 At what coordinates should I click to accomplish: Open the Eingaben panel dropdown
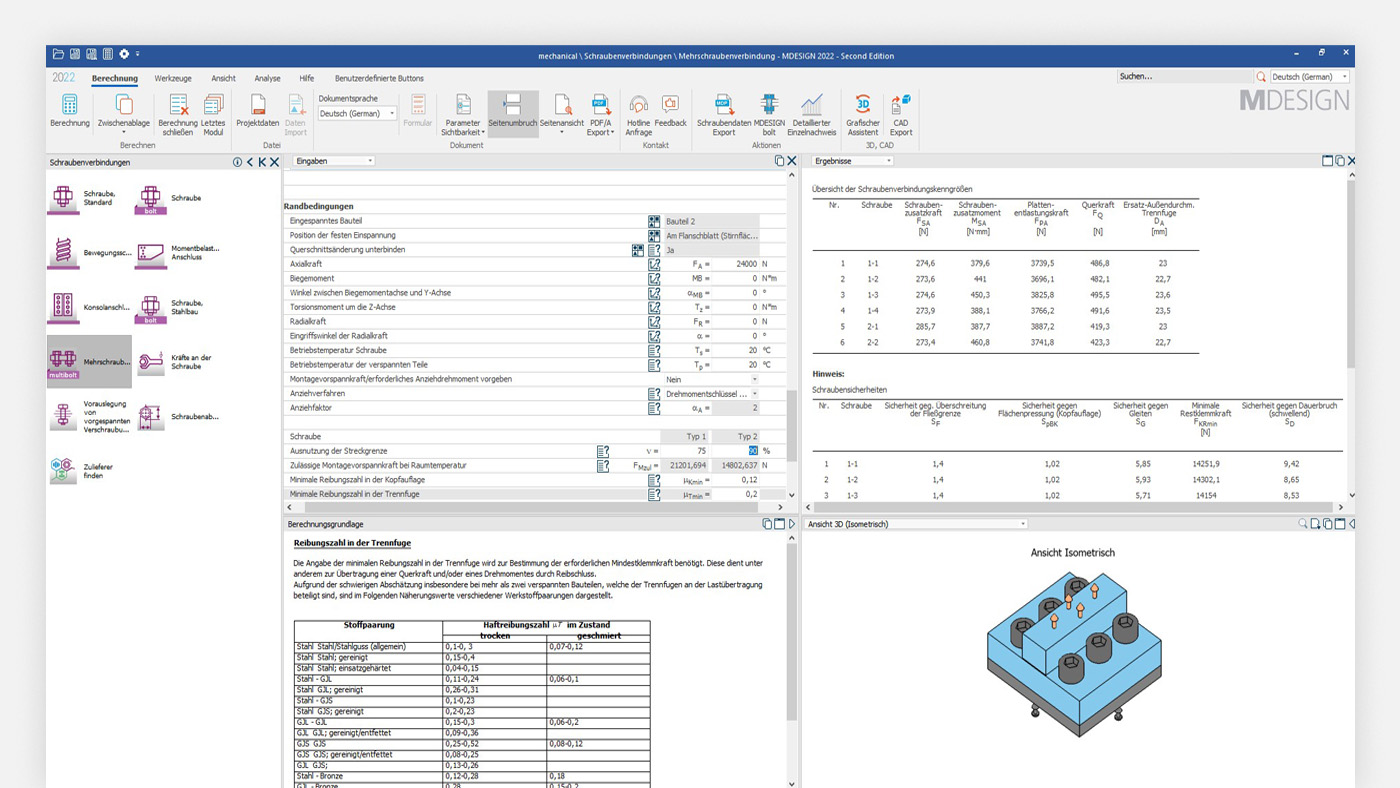click(x=334, y=161)
